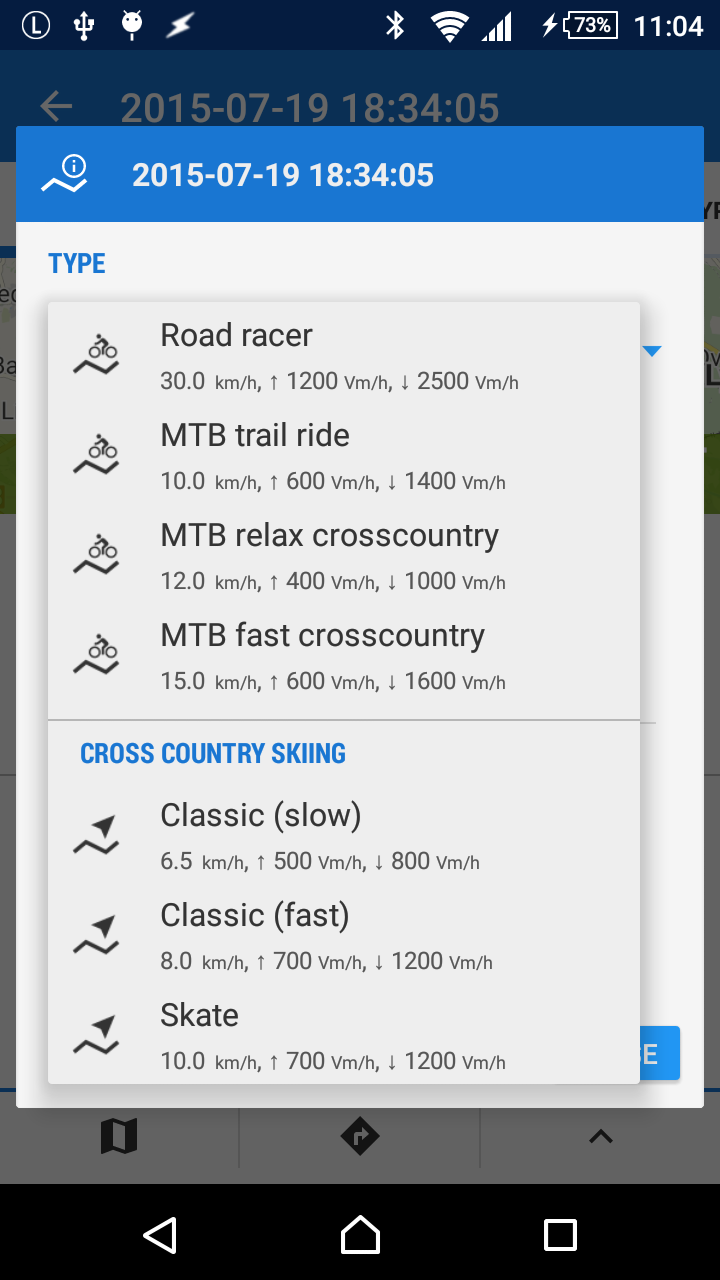Tap the Skate skiing icon
The height and width of the screenshot is (1280, 720).
click(96, 1035)
